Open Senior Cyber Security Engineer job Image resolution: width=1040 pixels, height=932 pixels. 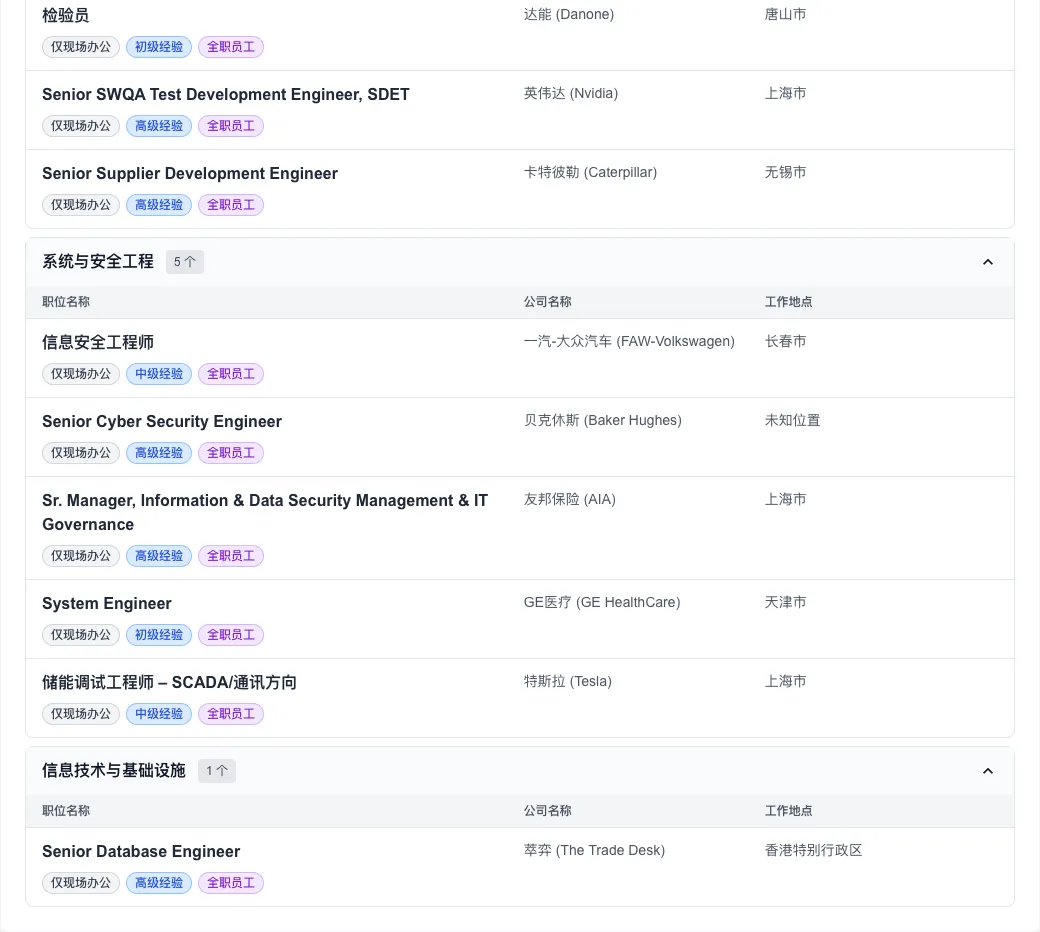click(x=162, y=421)
